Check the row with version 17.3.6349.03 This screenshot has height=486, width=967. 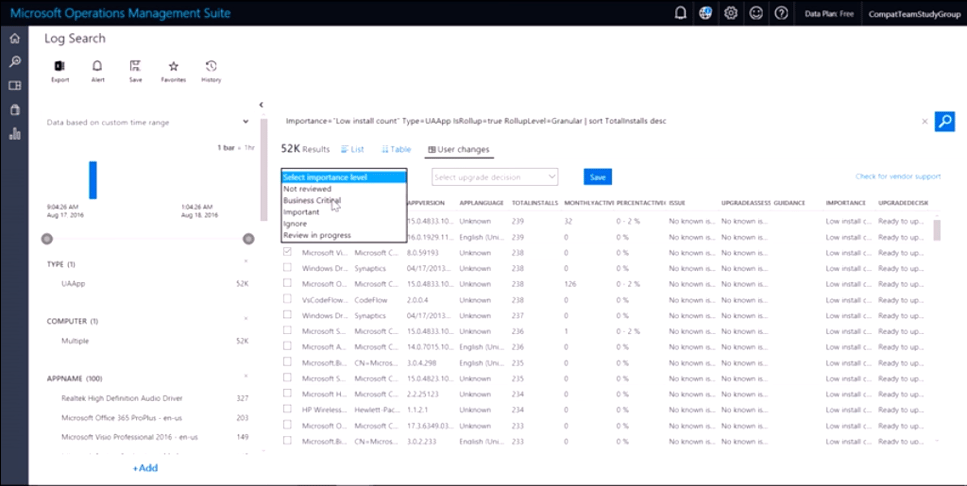[x=287, y=424]
